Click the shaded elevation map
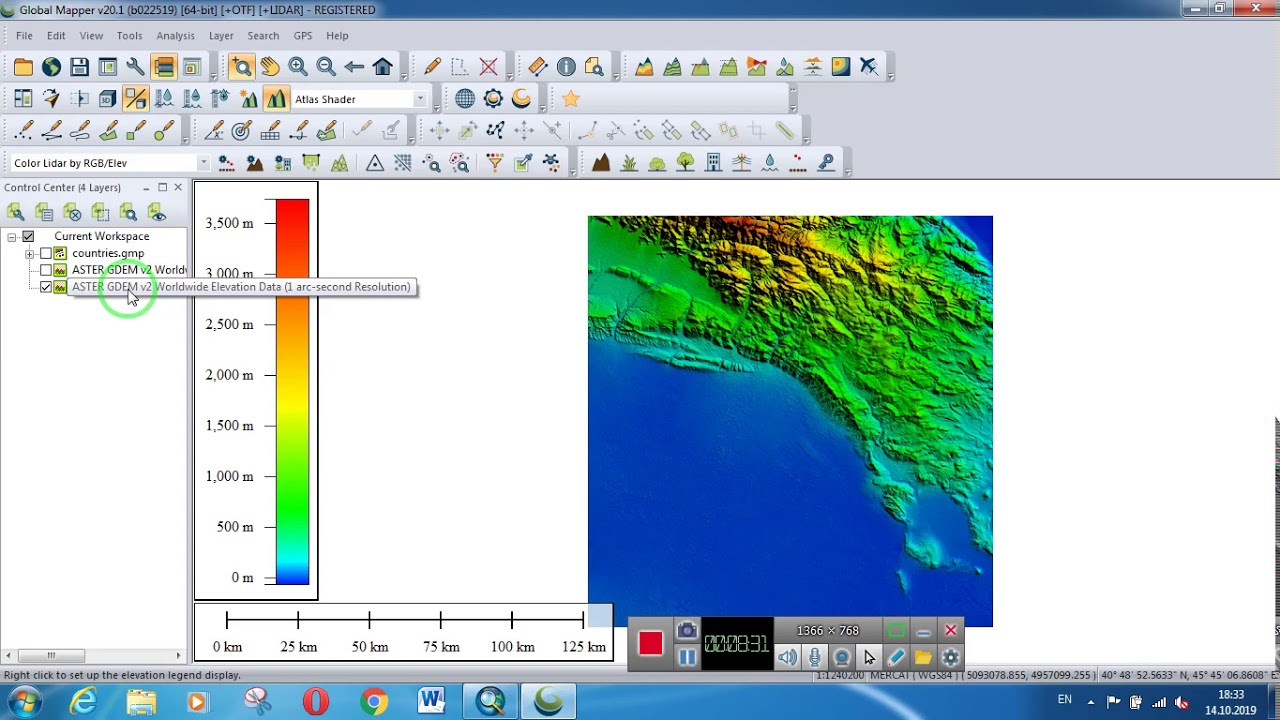Viewport: 1280px width, 720px height. pos(790,421)
